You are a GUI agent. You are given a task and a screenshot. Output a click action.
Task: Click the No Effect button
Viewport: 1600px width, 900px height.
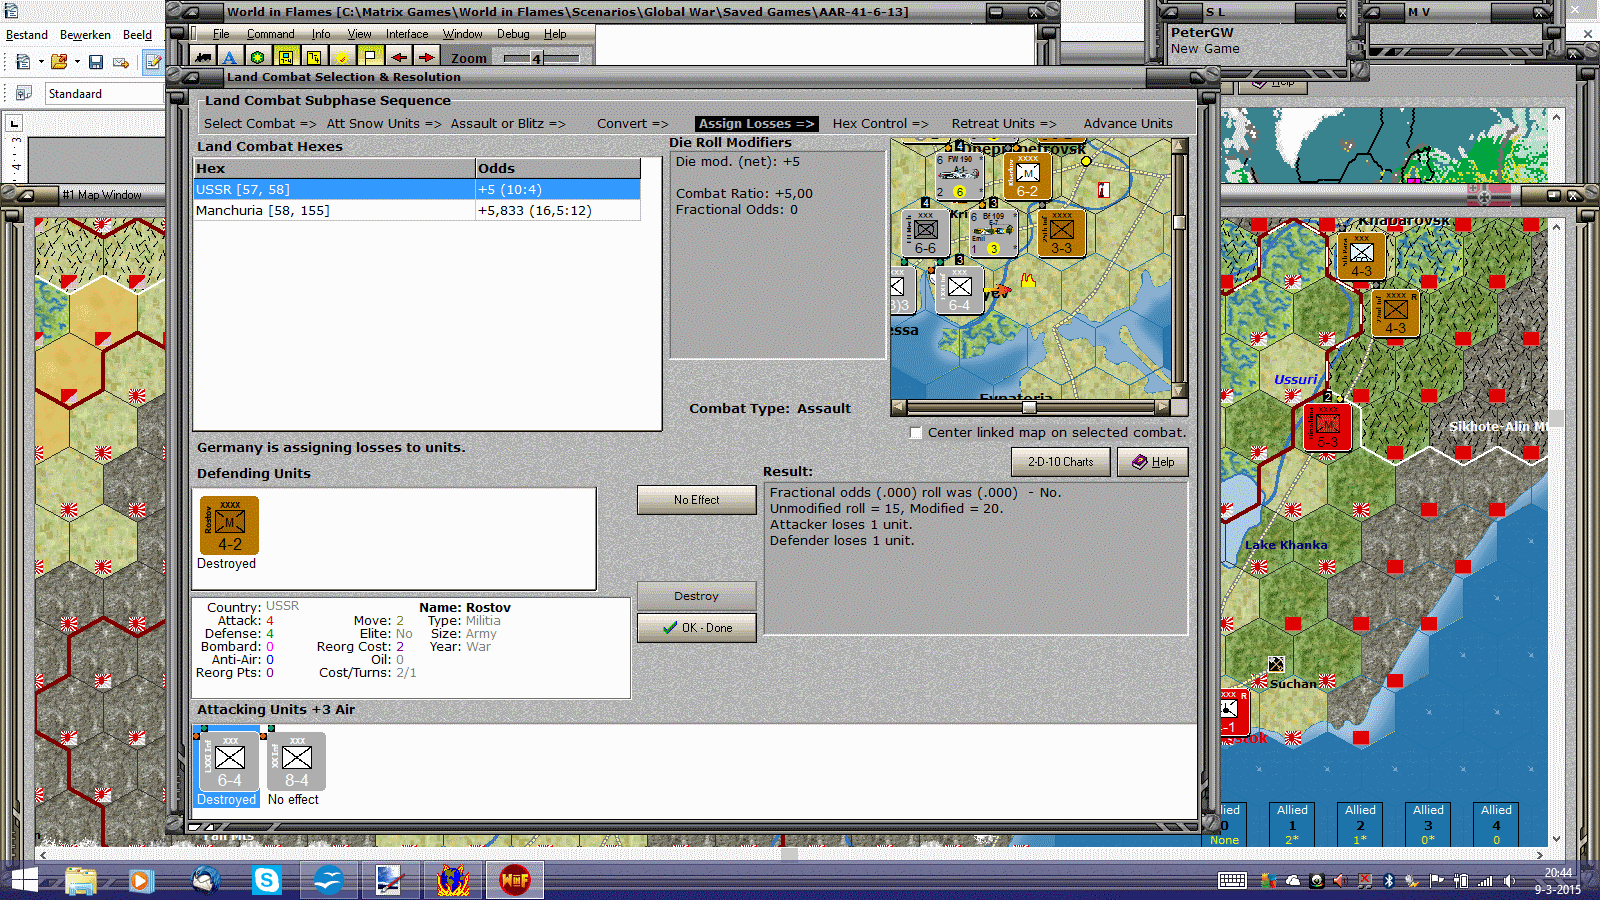(x=696, y=500)
